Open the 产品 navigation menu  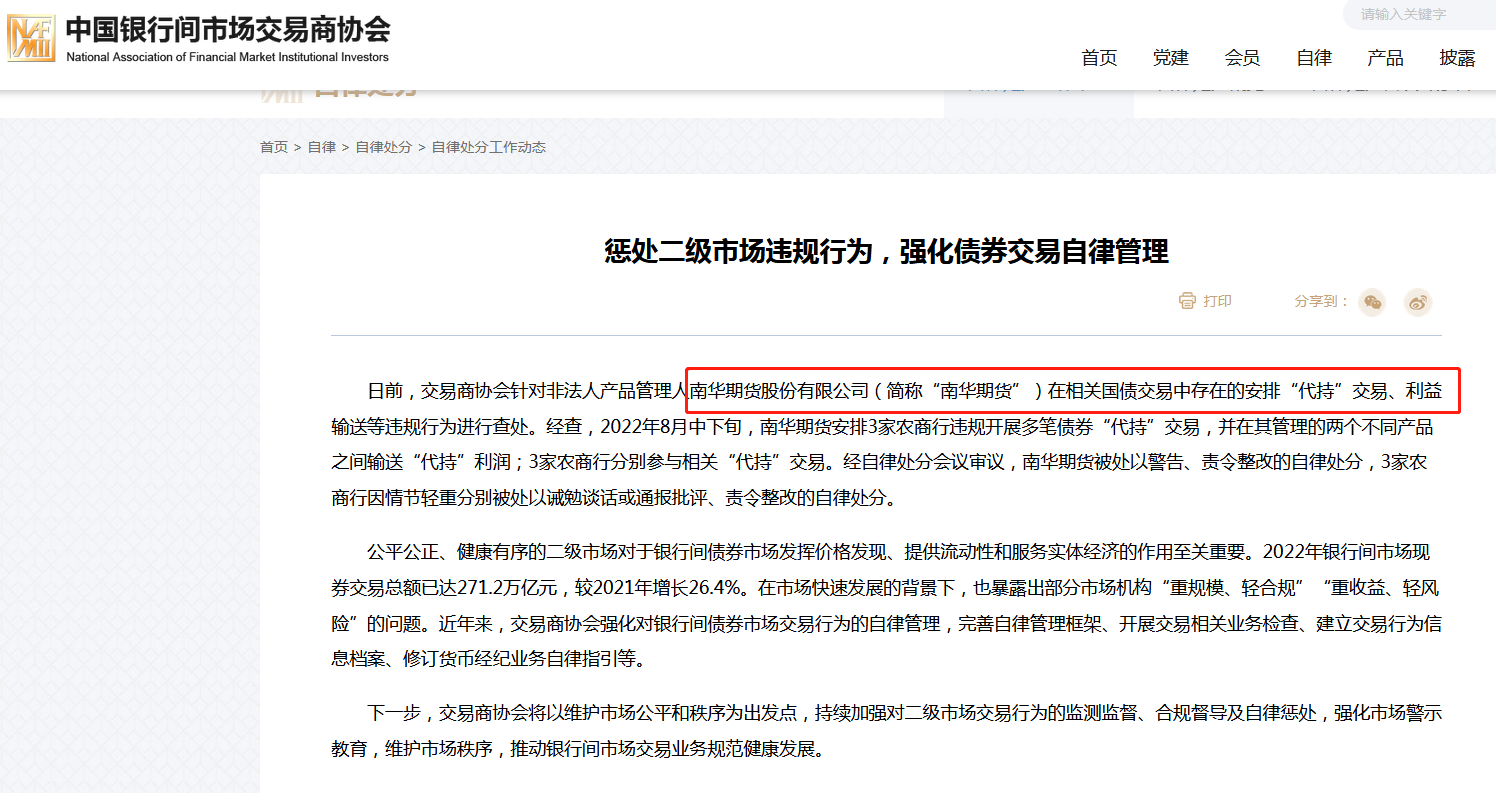pos(1385,58)
